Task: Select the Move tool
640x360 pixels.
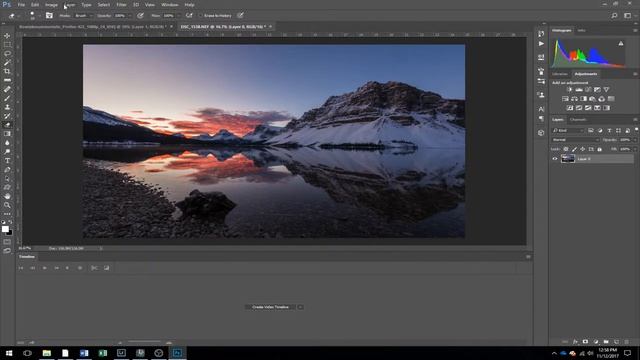Action: [7, 36]
